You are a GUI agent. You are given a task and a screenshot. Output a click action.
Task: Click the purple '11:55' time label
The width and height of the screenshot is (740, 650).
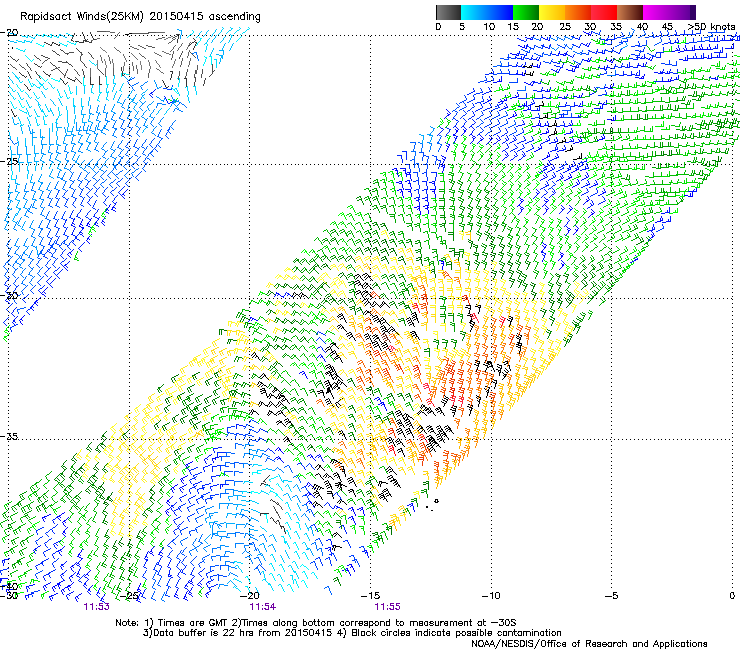[387, 607]
